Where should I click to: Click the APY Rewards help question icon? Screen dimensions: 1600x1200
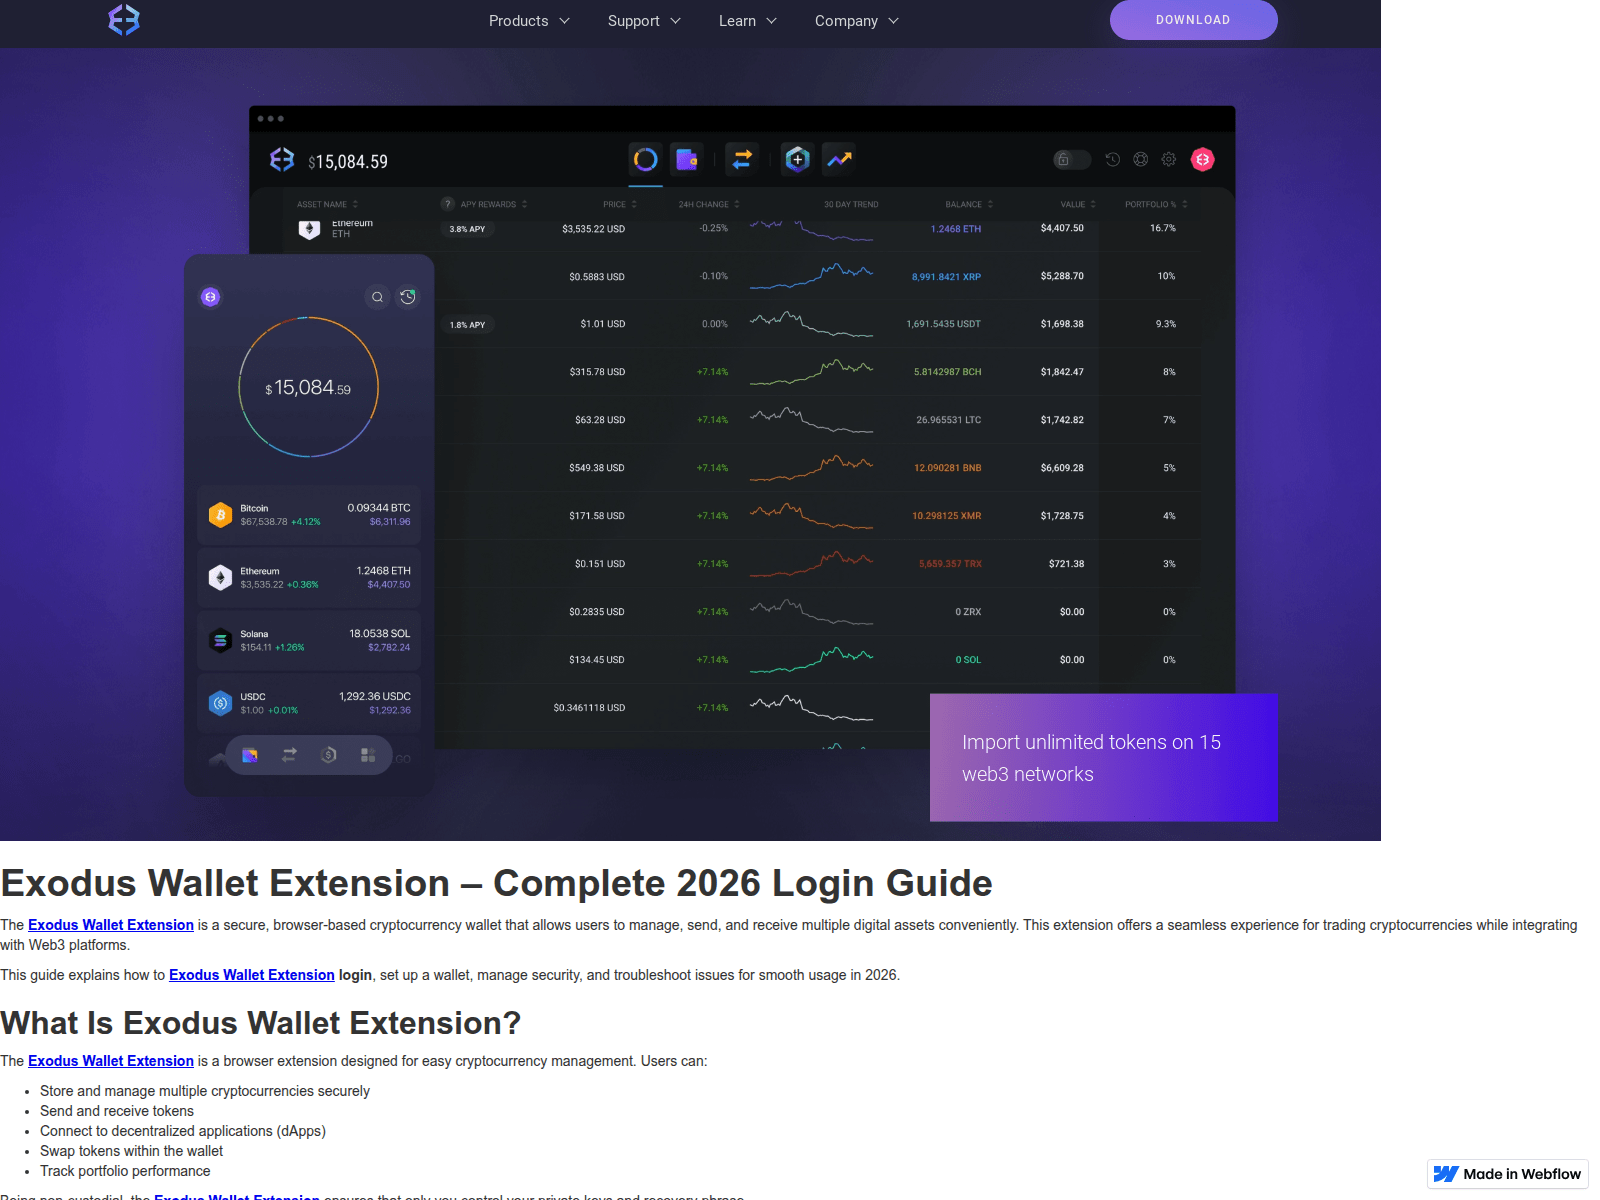pyautogui.click(x=448, y=204)
